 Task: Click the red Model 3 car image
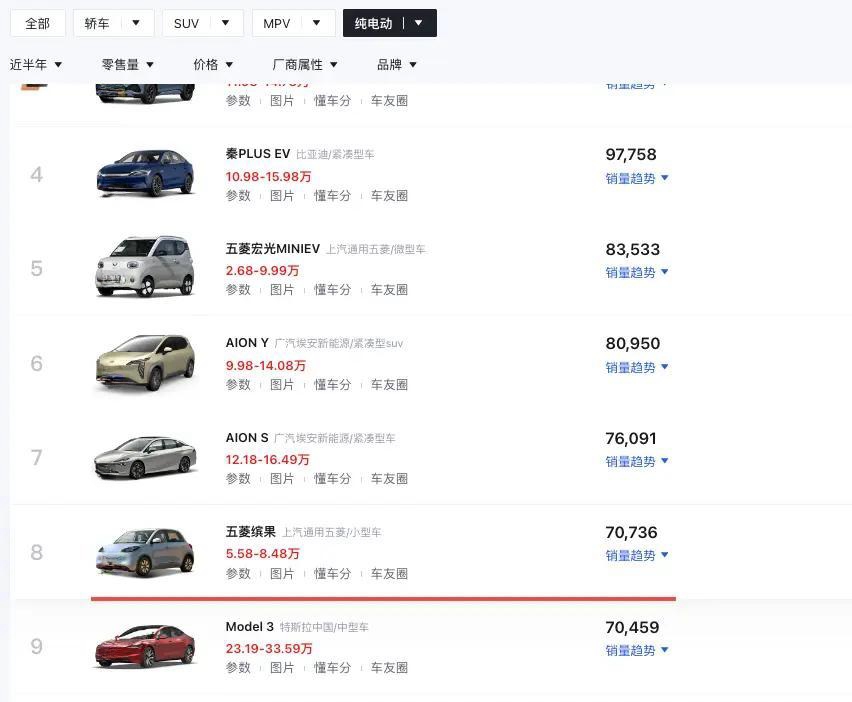(x=145, y=645)
